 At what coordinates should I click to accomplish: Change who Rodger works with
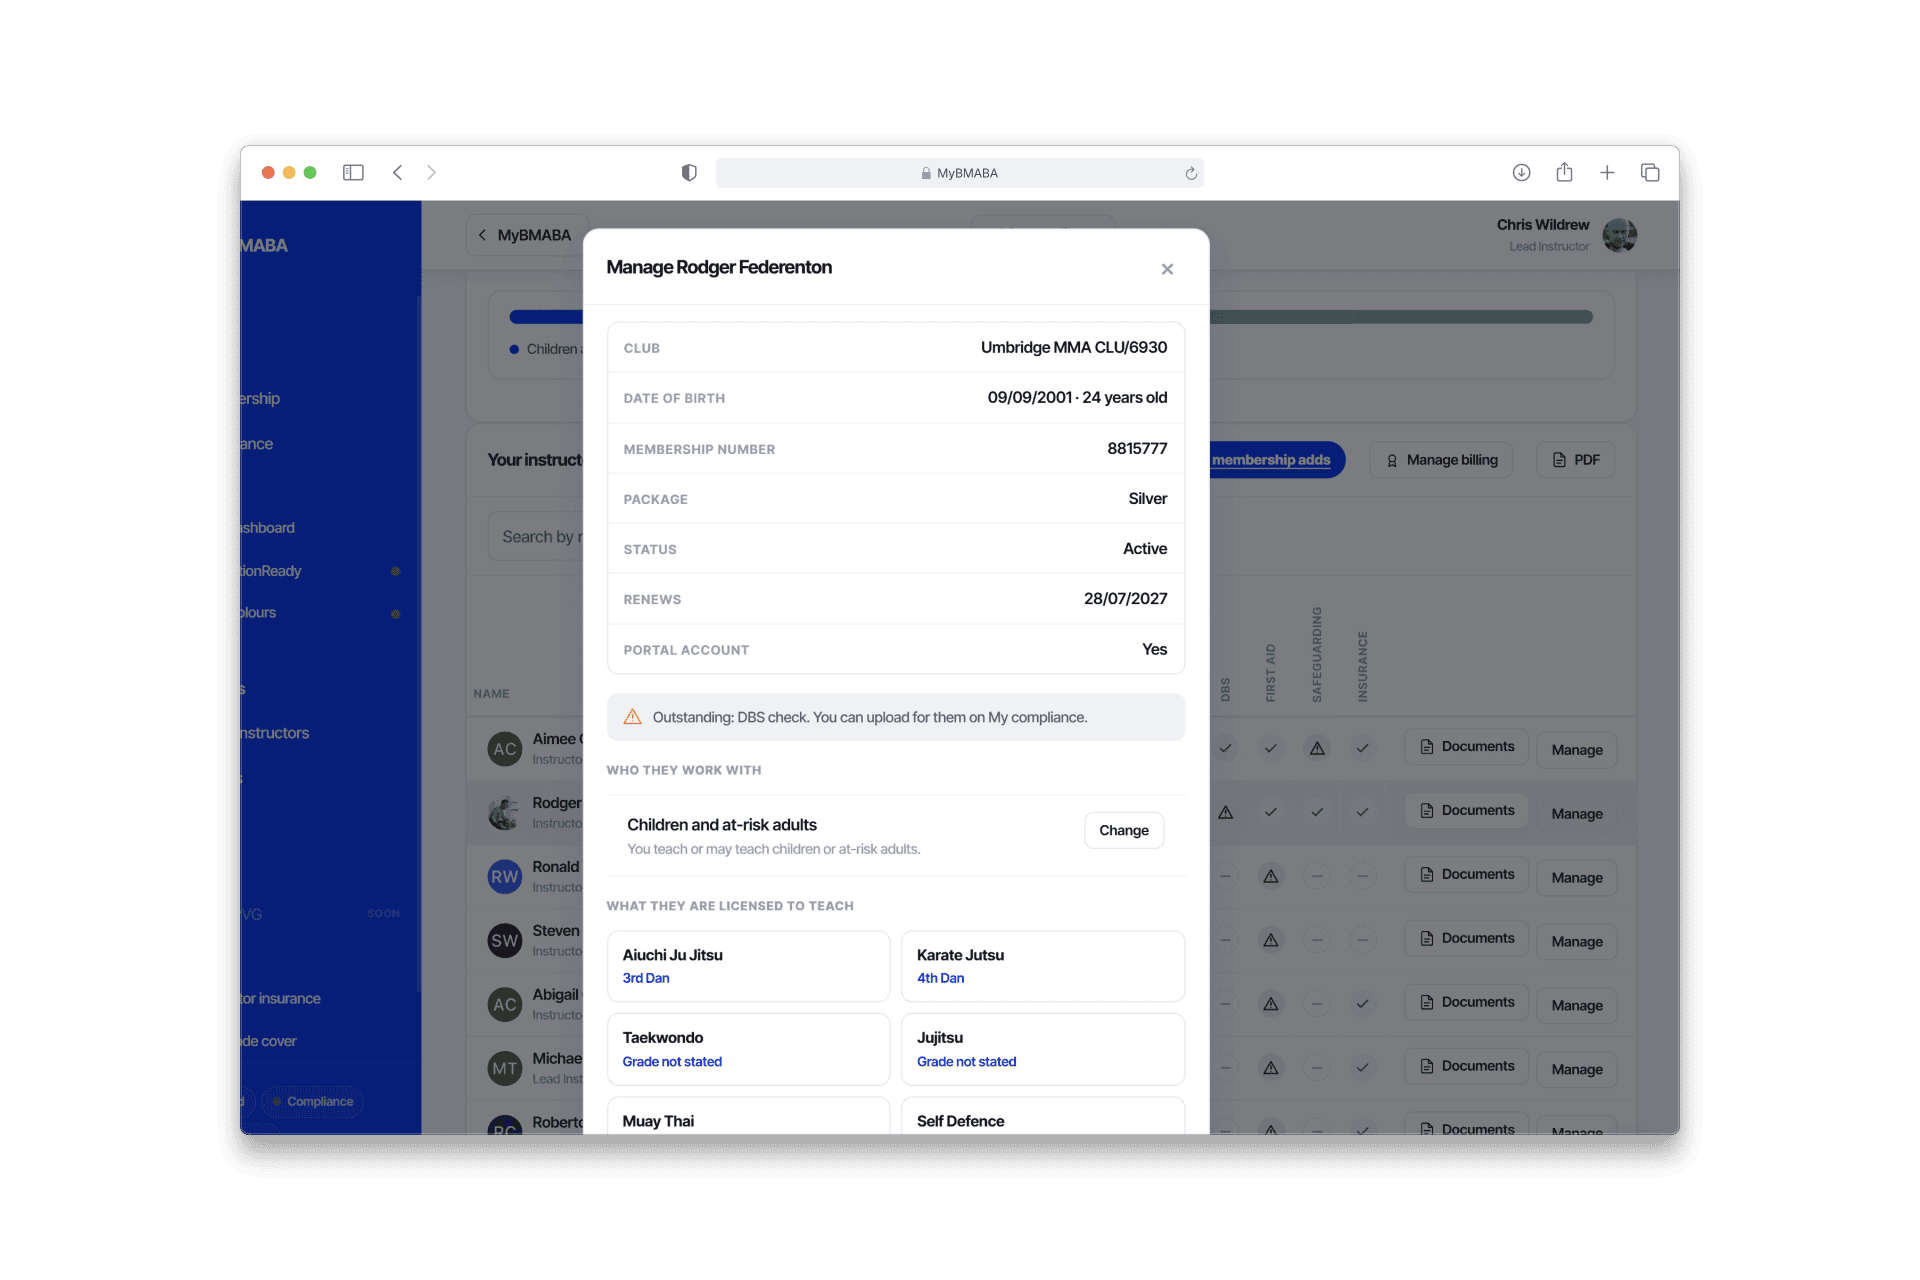1124,830
